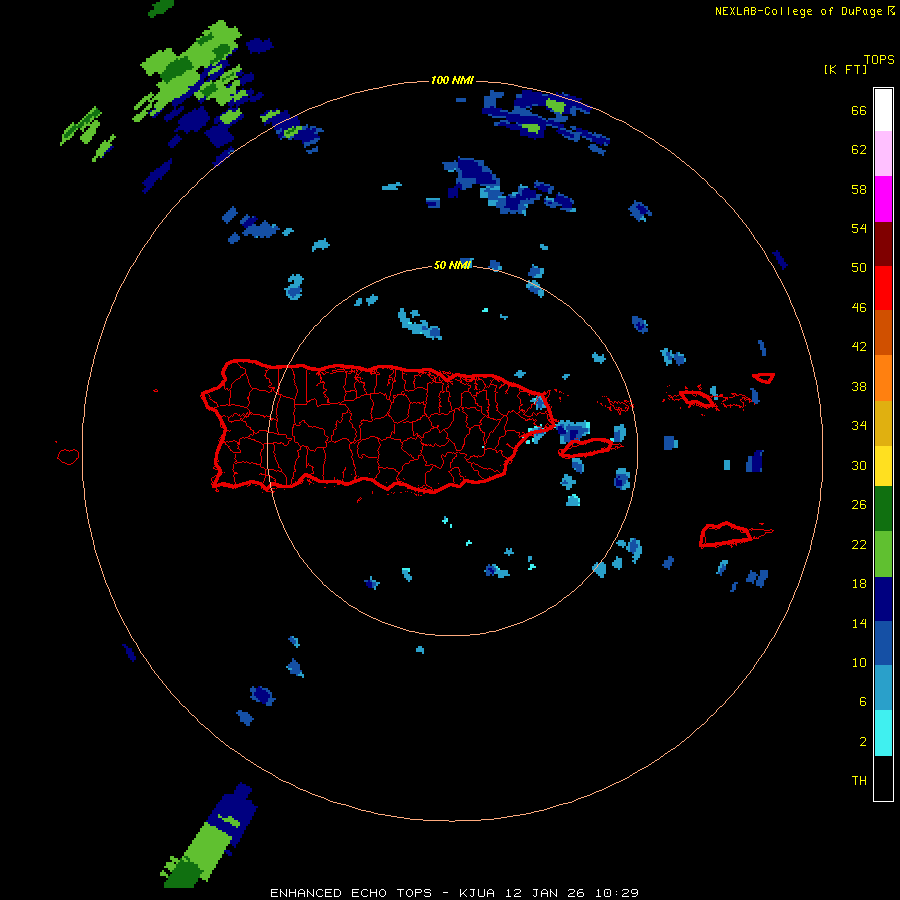Click the light pink legend swatch
Screen dimensions: 900x900
(883, 153)
